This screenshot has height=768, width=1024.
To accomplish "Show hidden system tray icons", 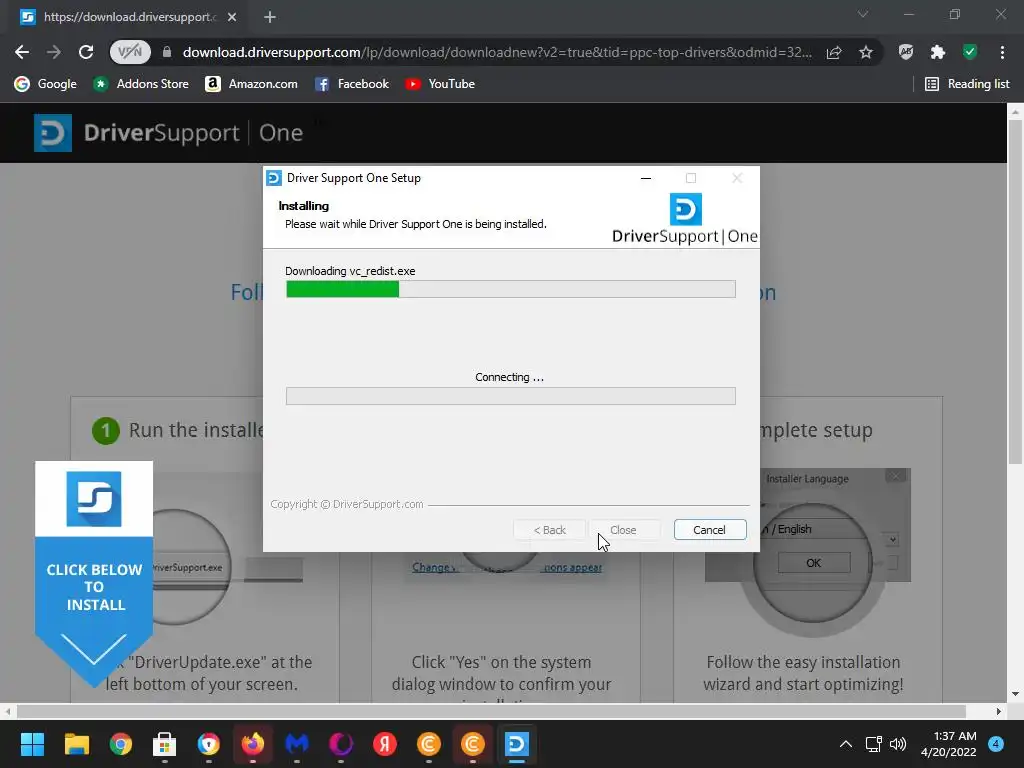I will coord(846,744).
